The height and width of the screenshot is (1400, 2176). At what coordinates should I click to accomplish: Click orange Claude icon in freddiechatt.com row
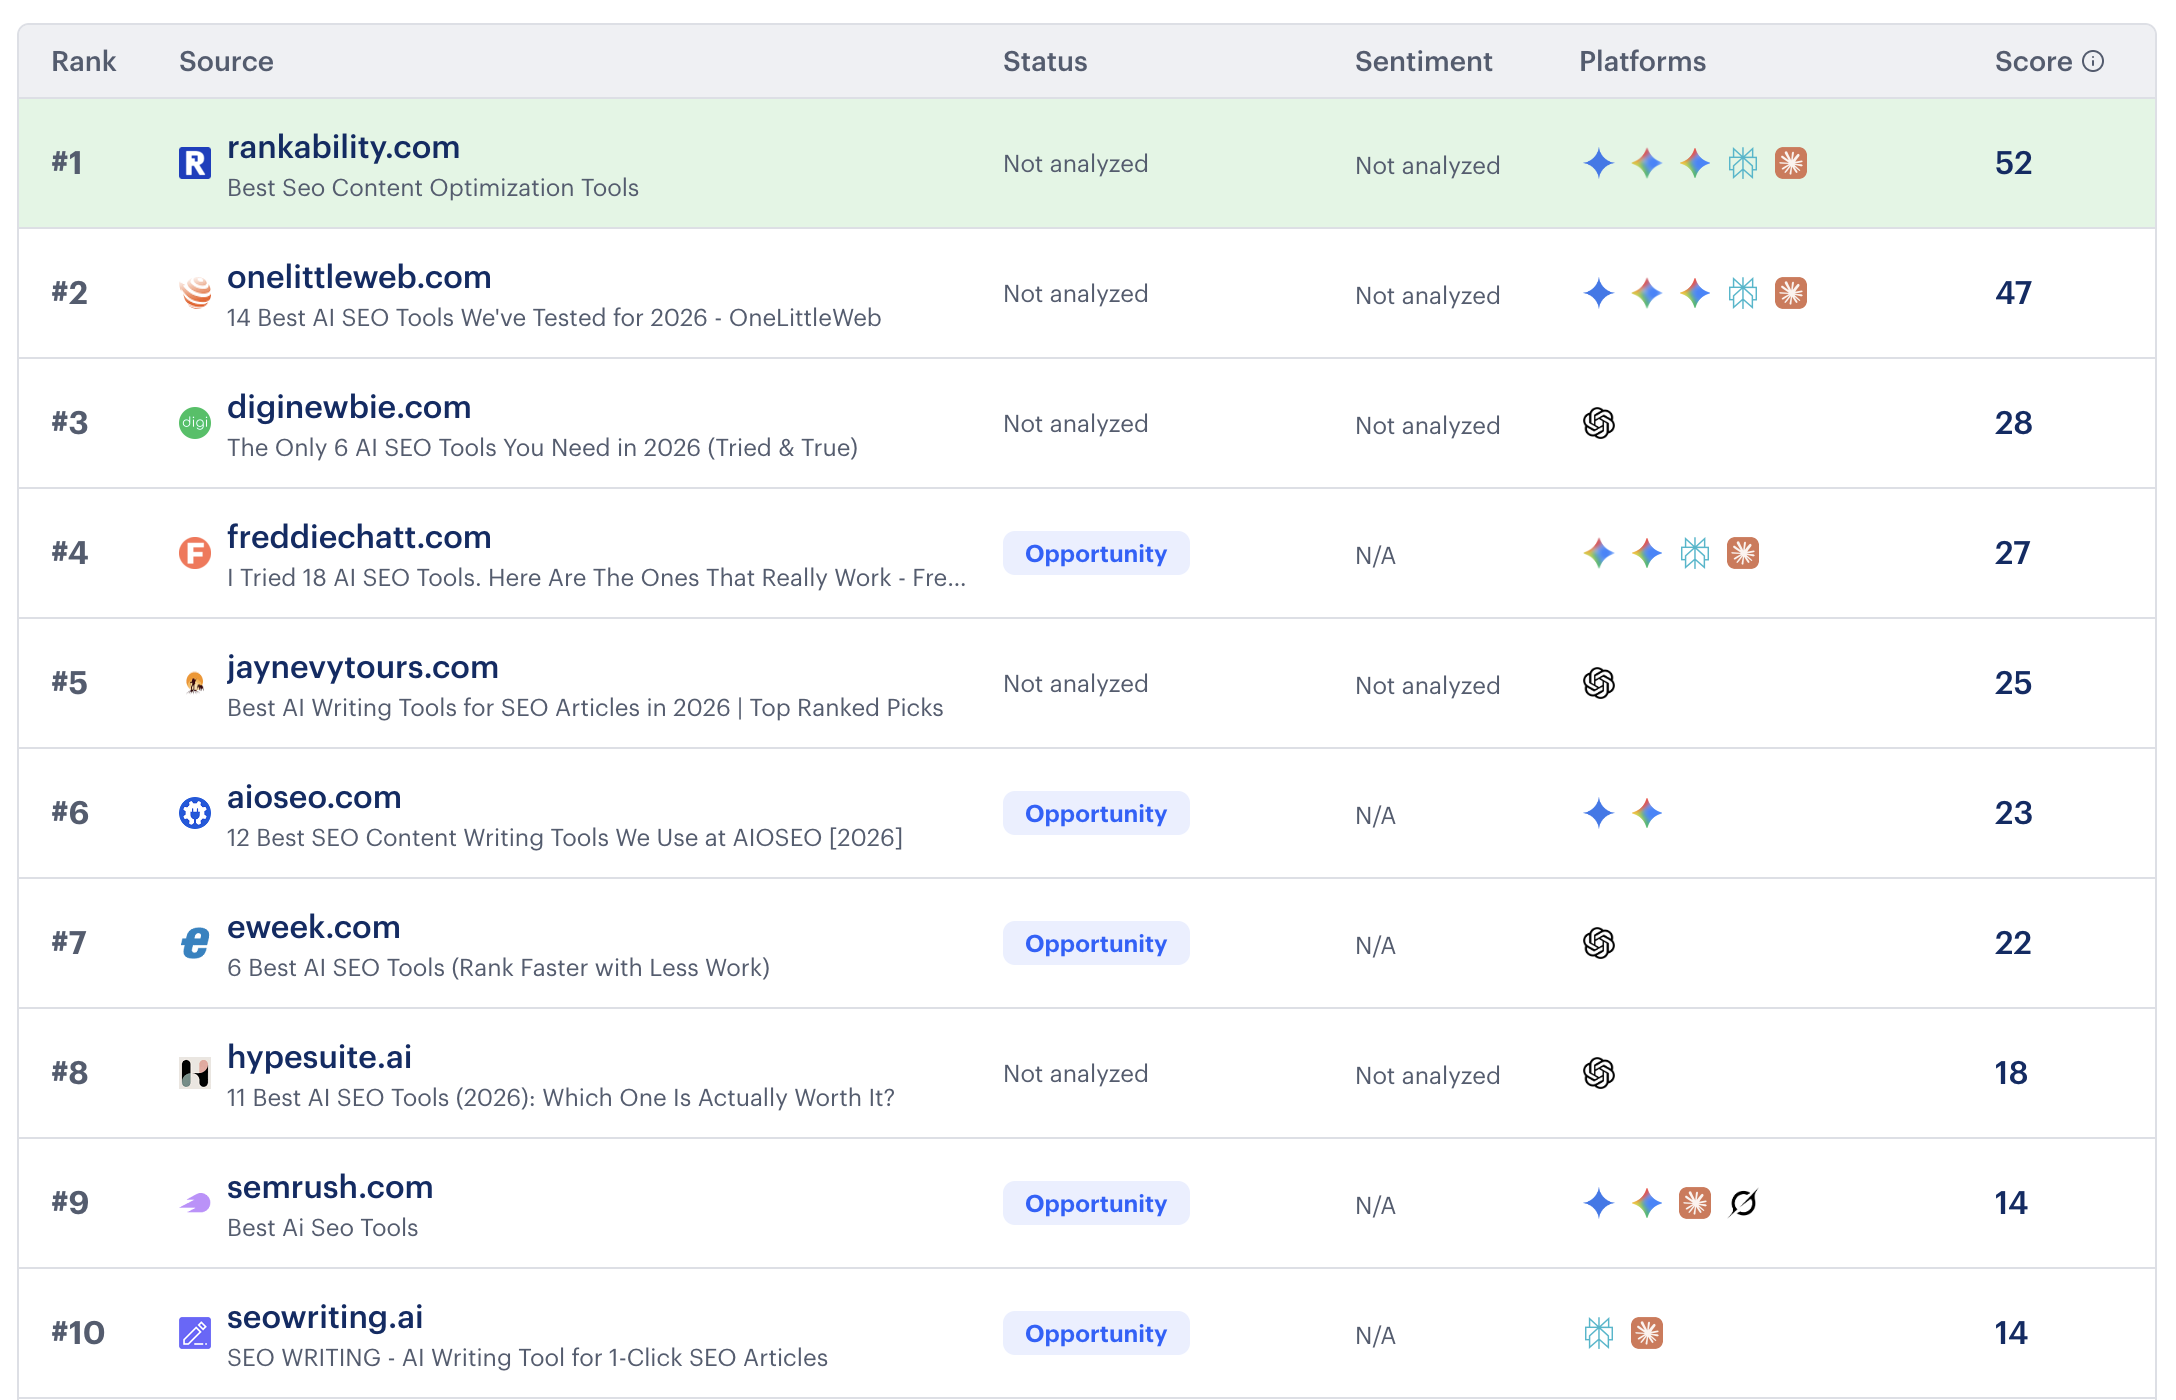click(1743, 553)
